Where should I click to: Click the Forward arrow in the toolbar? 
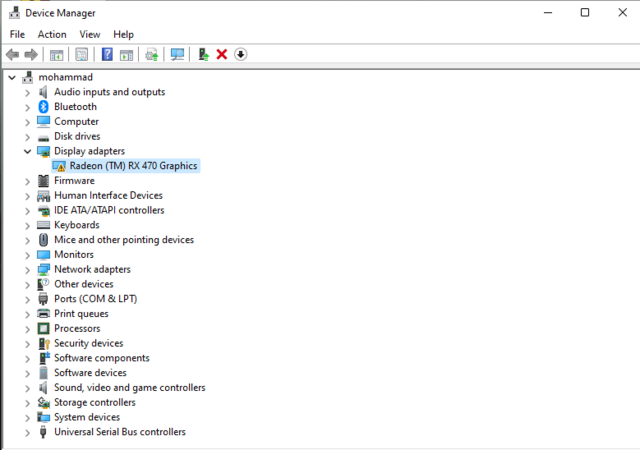point(31,54)
